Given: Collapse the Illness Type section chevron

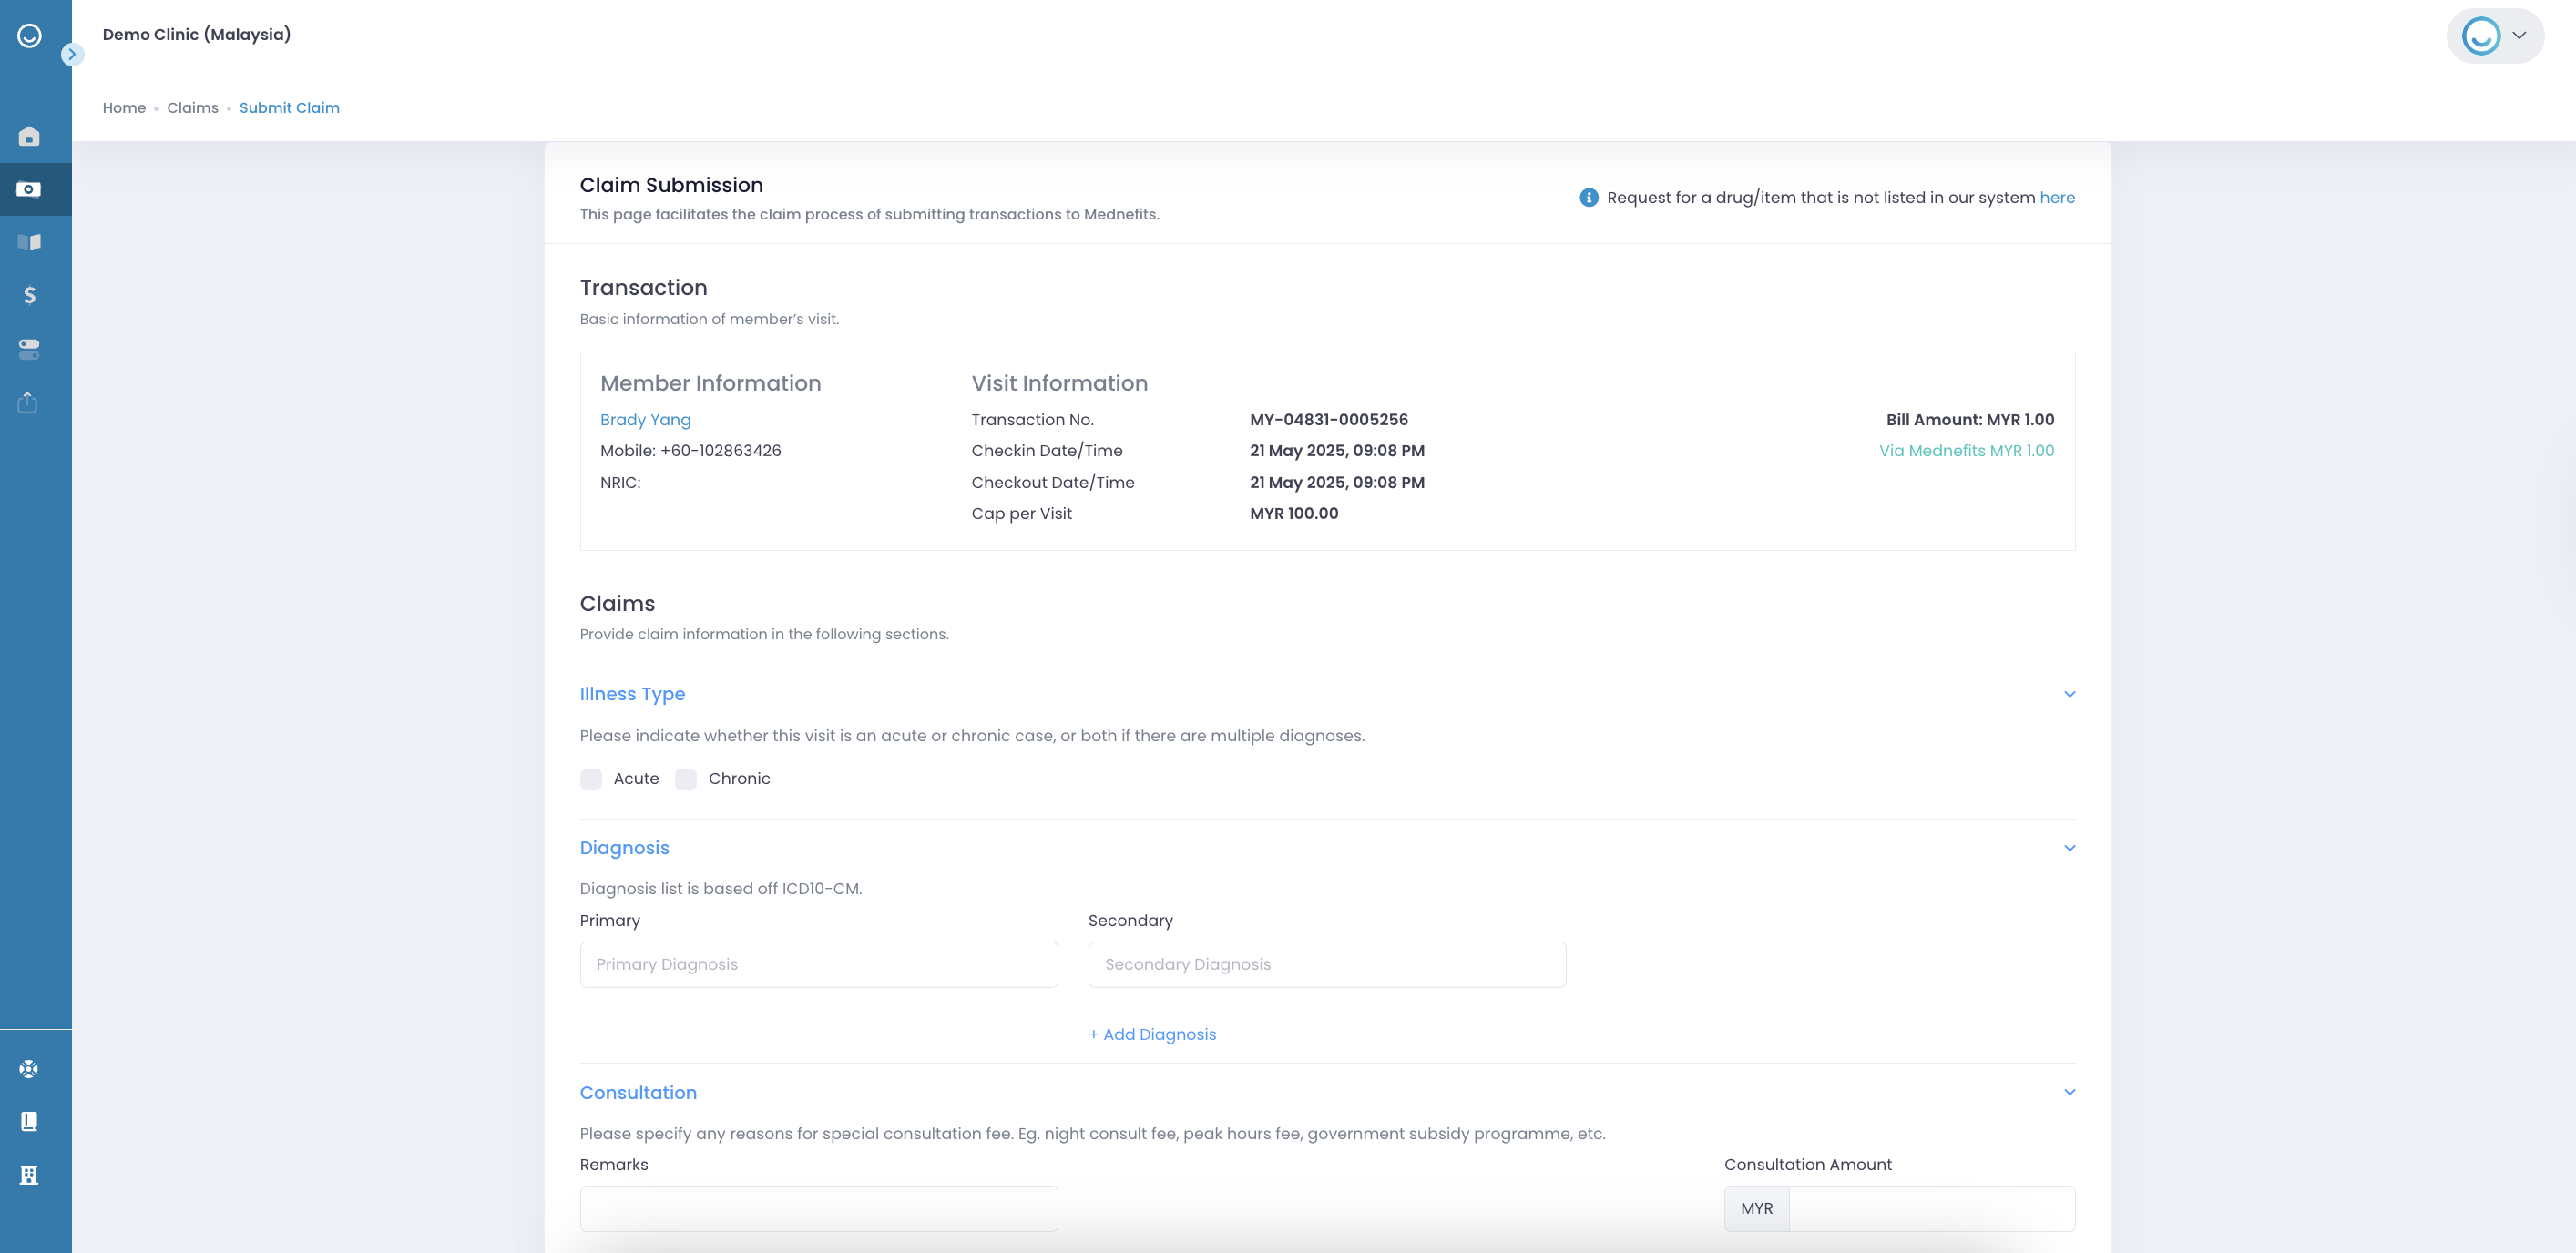Looking at the screenshot, I should [x=2069, y=694].
